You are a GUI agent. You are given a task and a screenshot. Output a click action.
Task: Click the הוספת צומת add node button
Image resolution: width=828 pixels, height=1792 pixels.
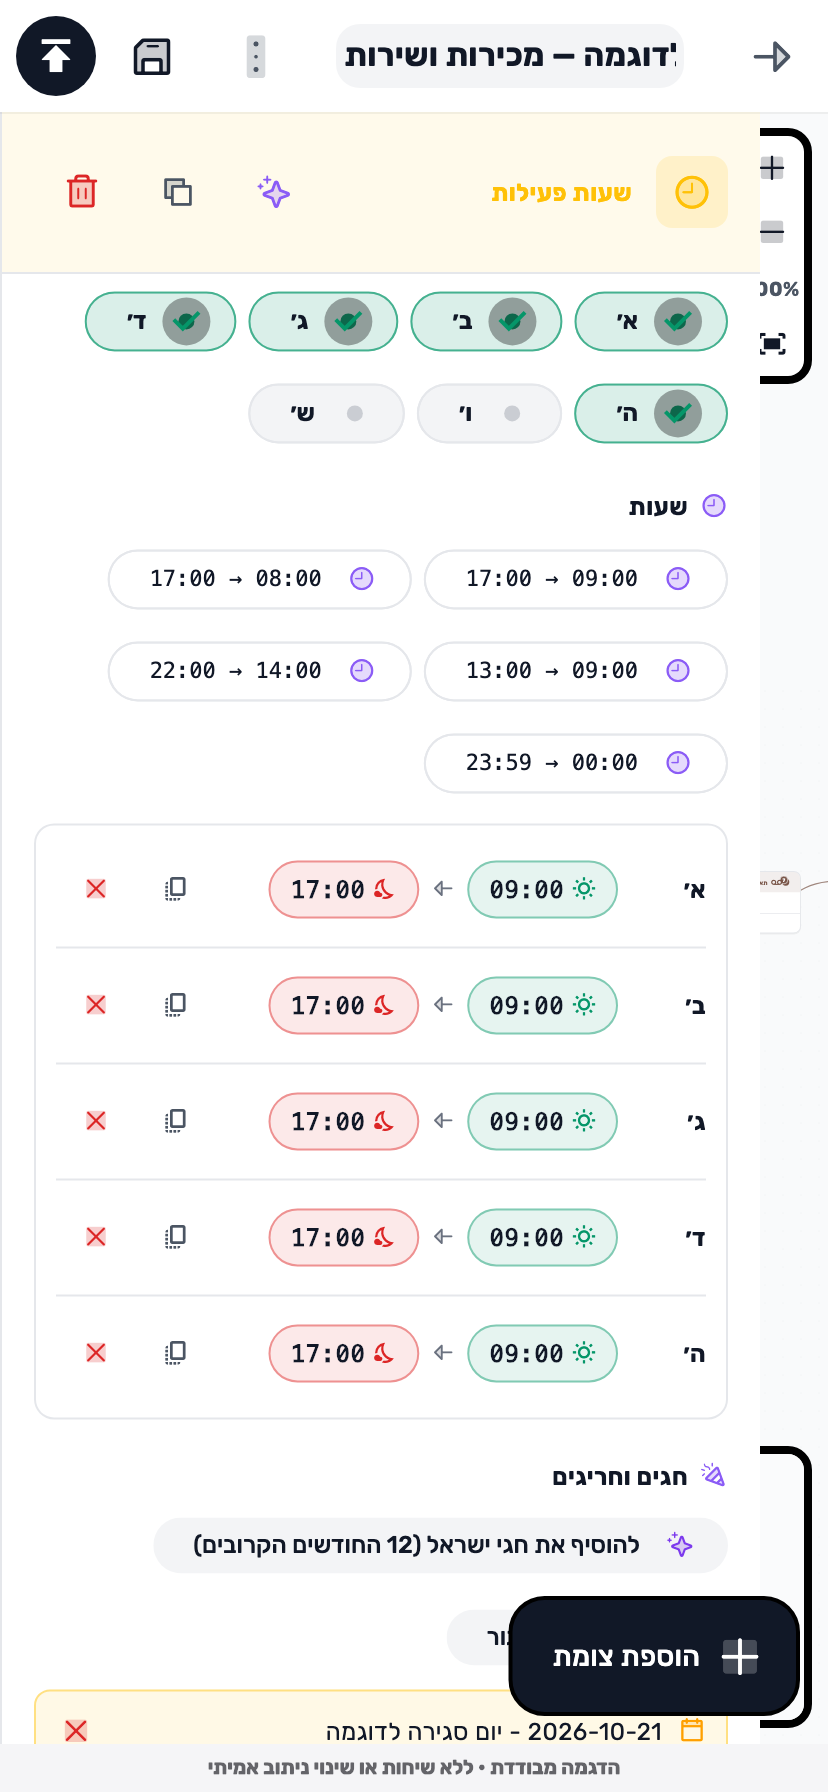click(654, 1656)
